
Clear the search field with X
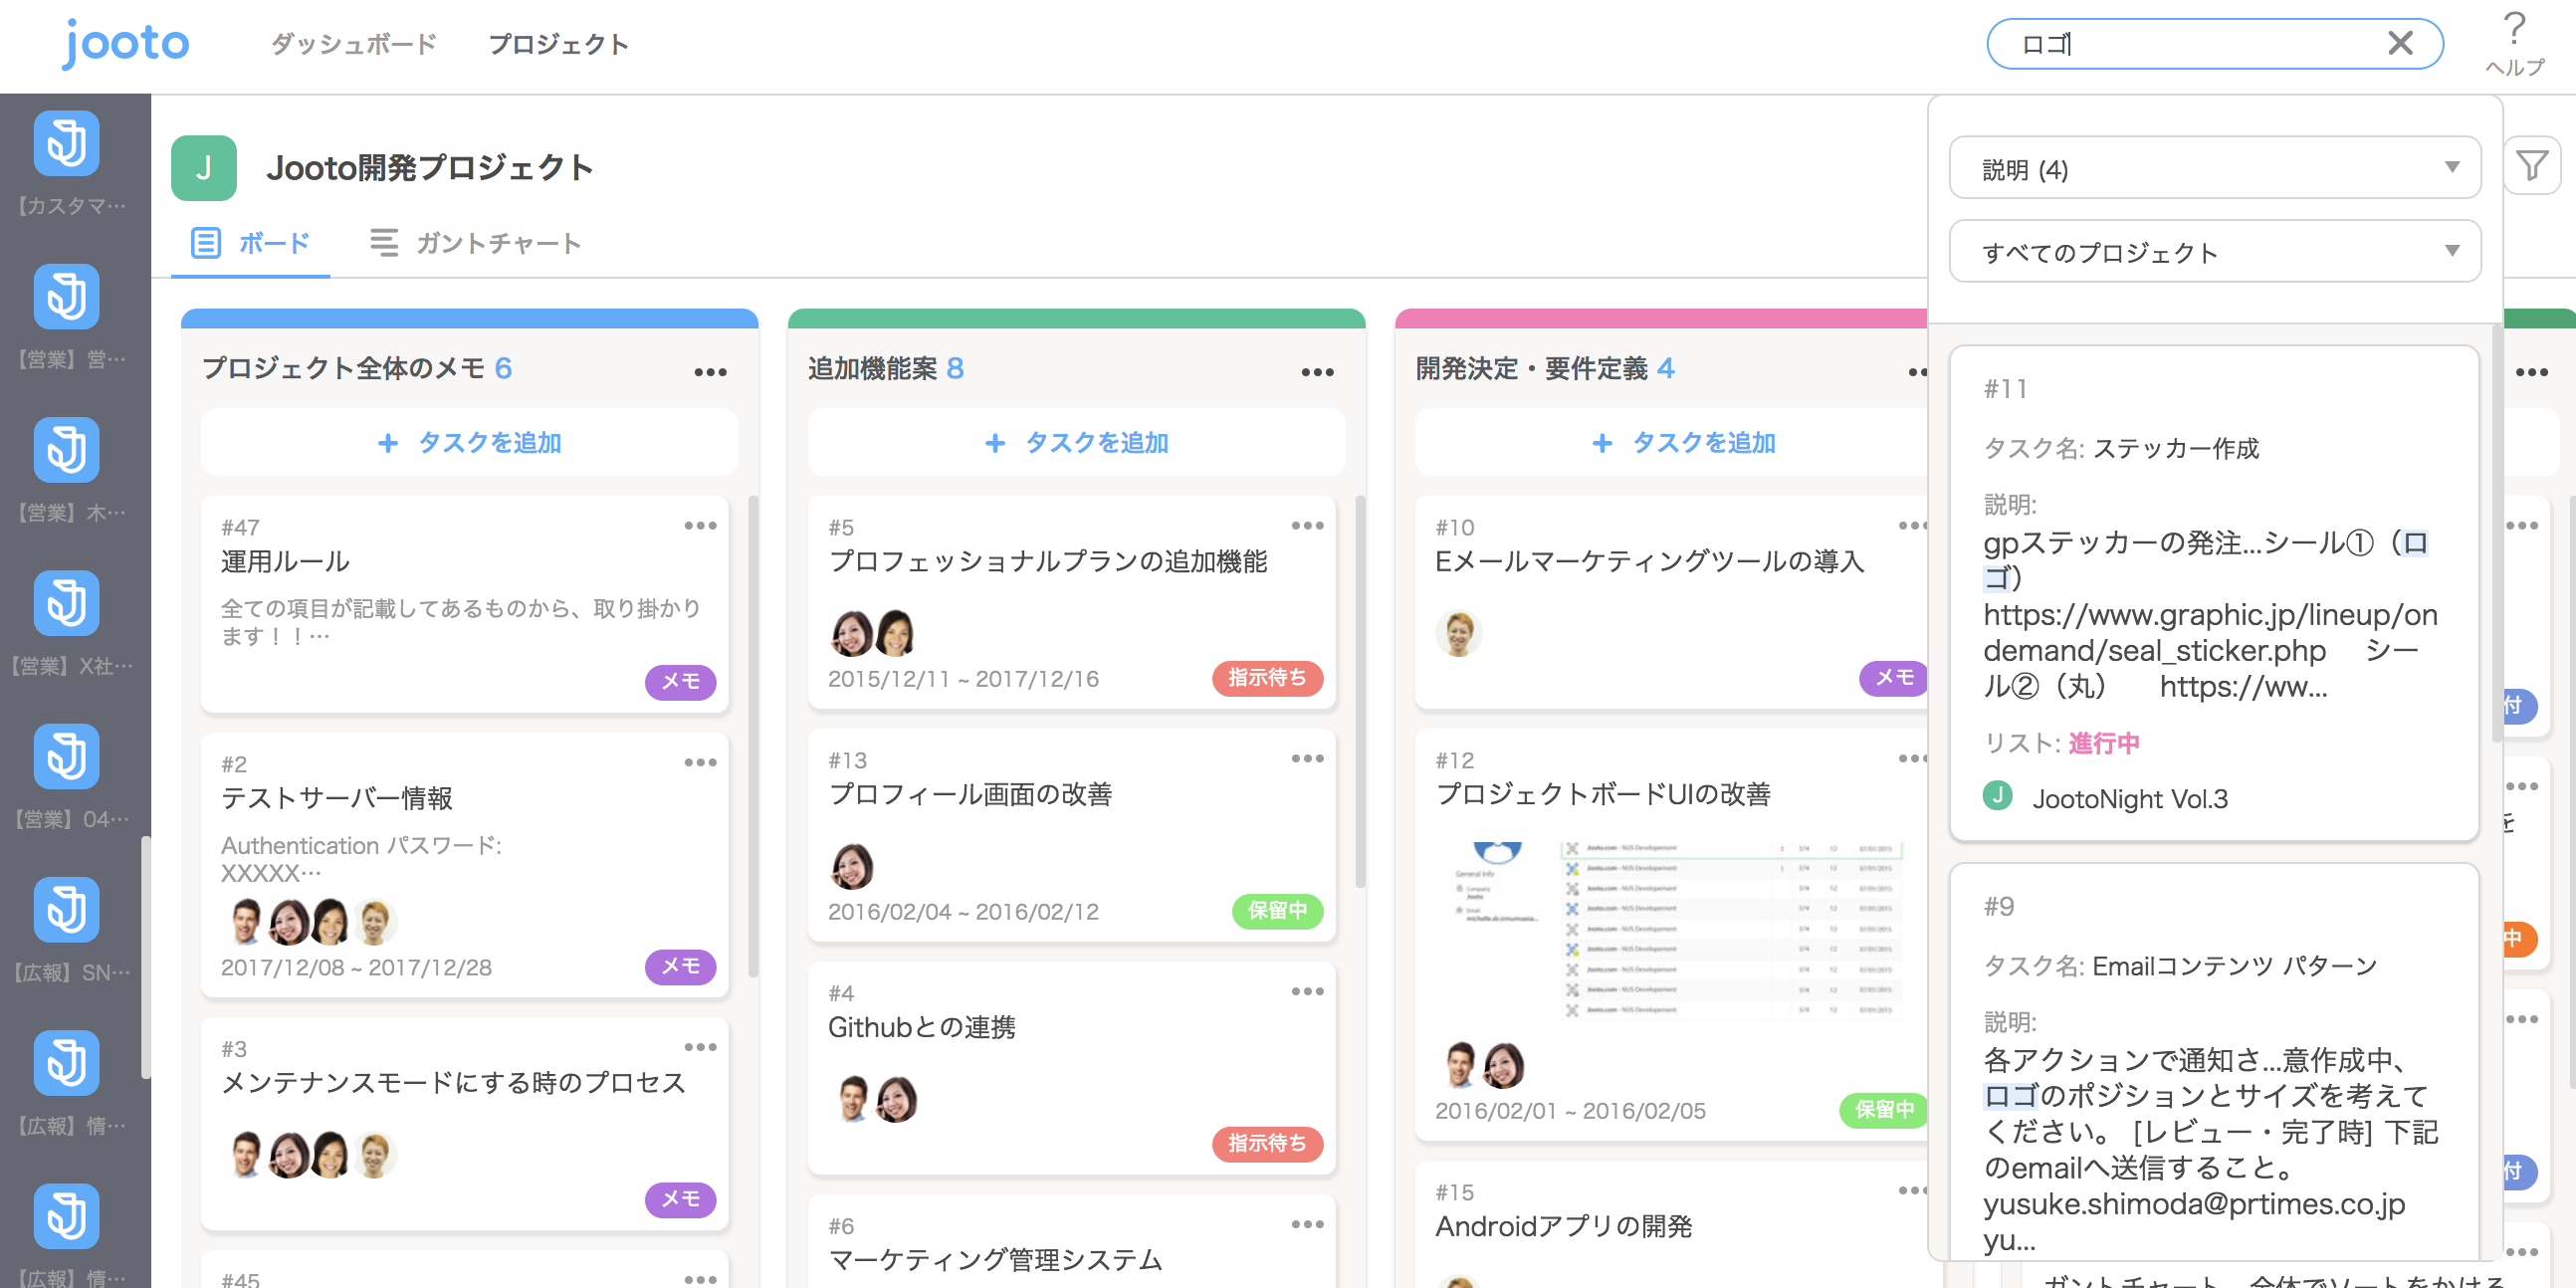tap(2400, 43)
